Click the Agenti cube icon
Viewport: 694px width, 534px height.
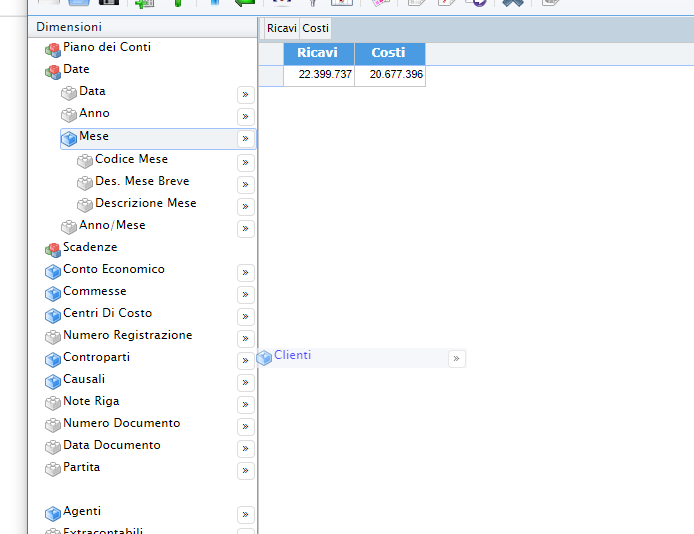point(52,513)
